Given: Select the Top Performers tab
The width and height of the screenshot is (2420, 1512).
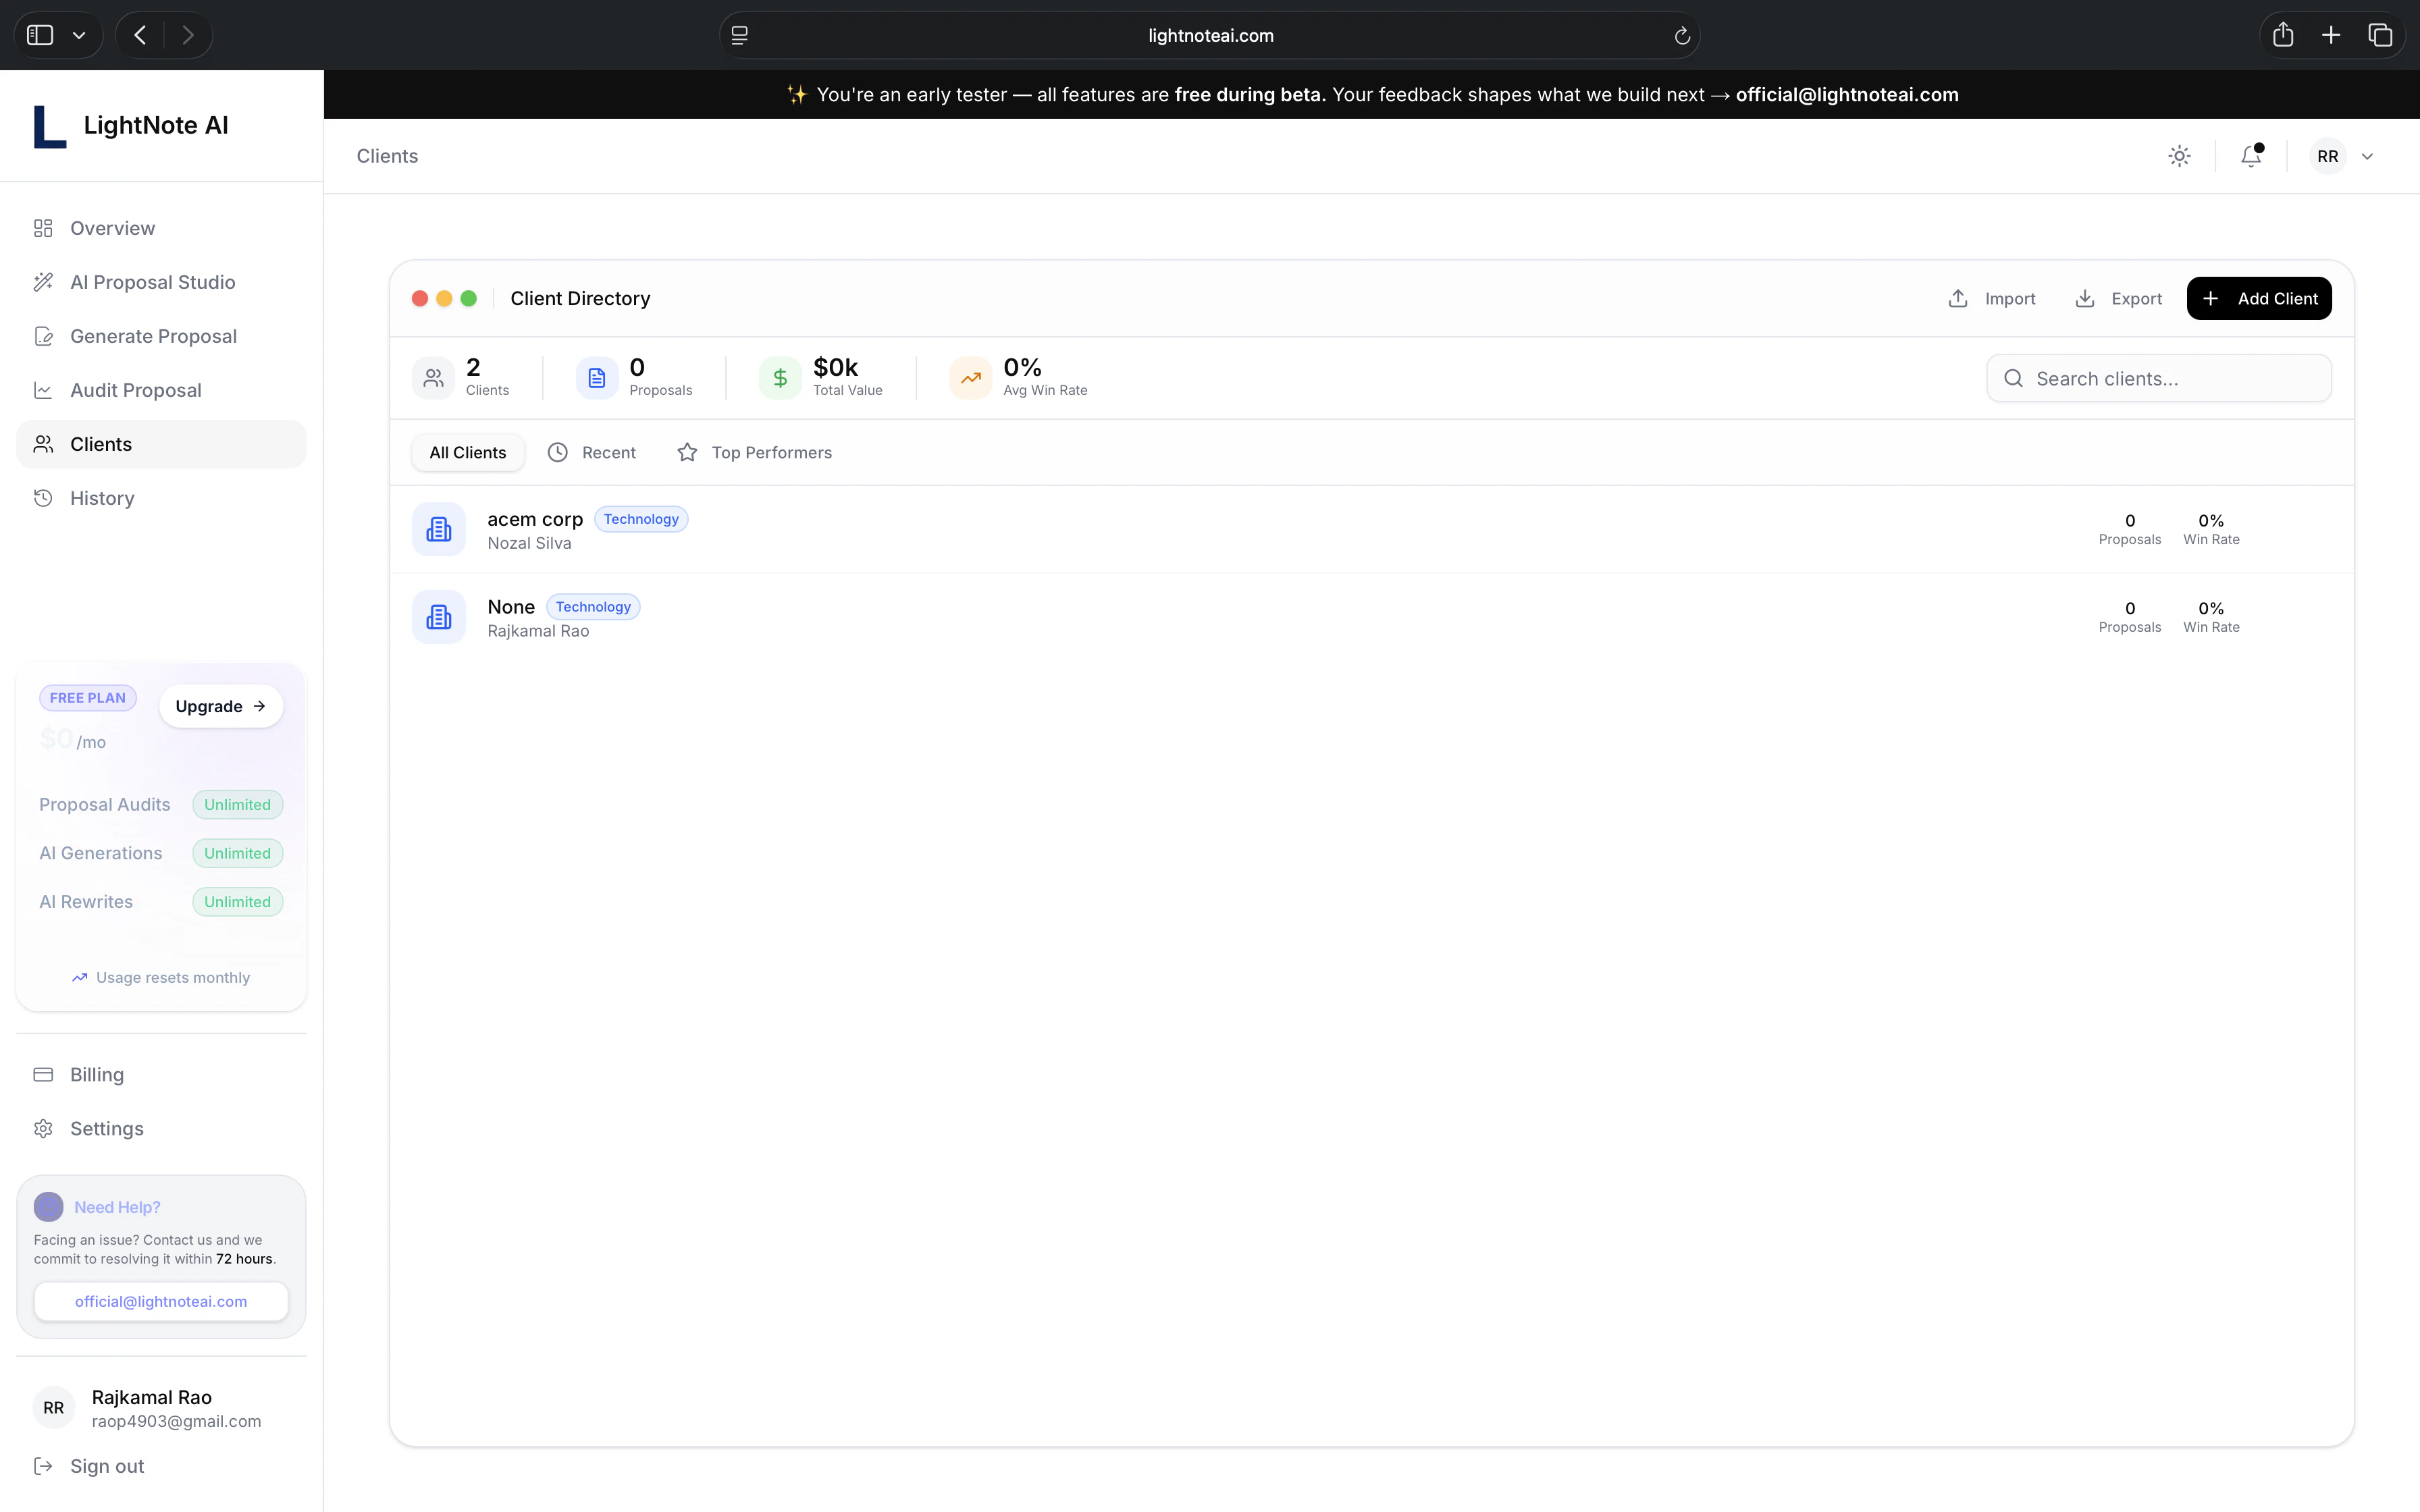Looking at the screenshot, I should pos(755,452).
